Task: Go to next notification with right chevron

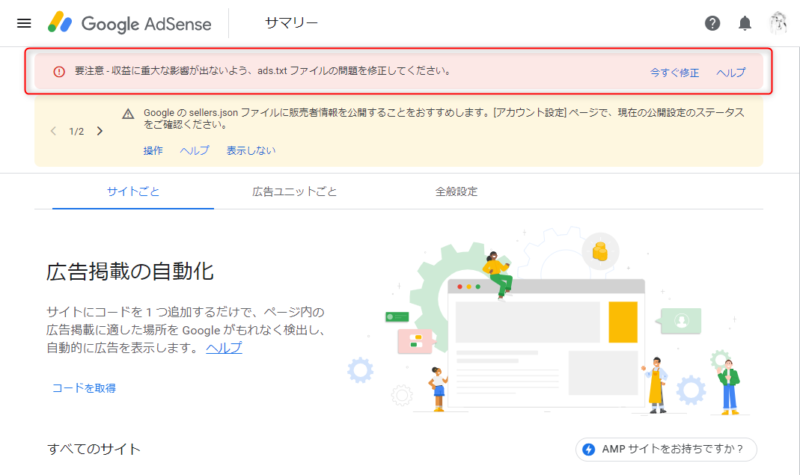Action: [100, 131]
